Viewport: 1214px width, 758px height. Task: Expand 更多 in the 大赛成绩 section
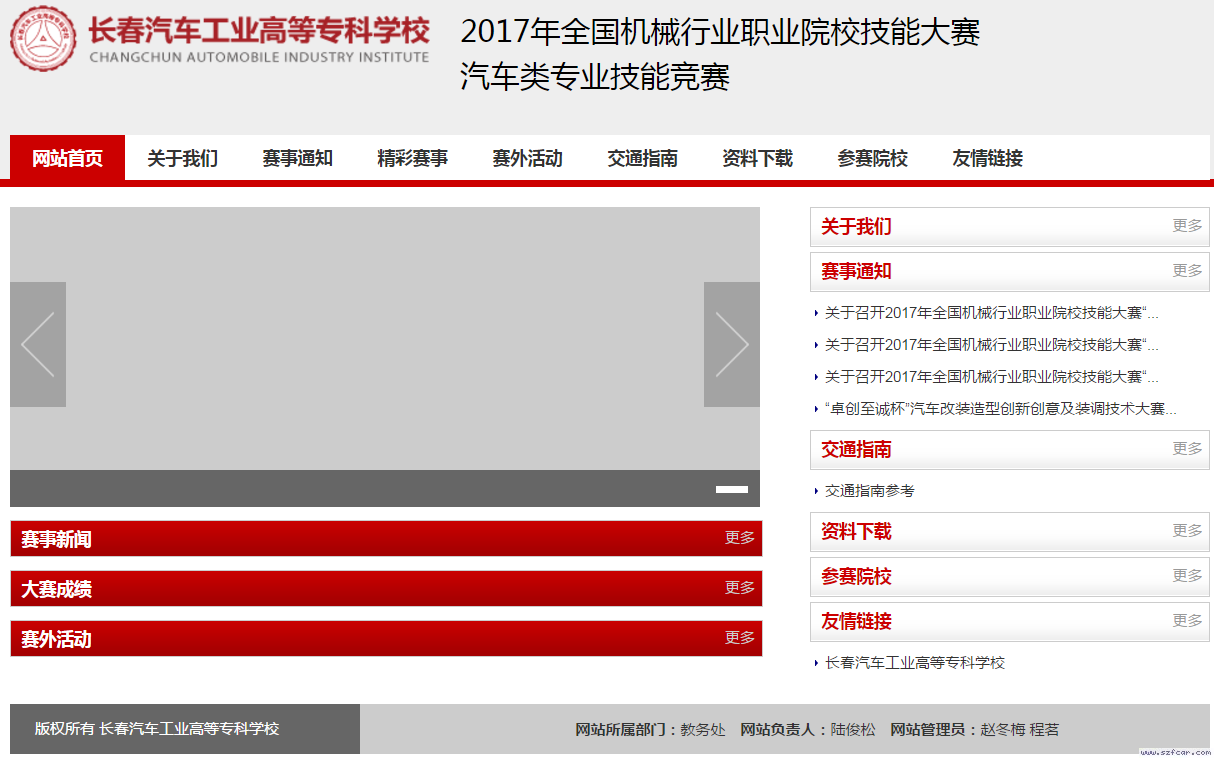pos(739,588)
